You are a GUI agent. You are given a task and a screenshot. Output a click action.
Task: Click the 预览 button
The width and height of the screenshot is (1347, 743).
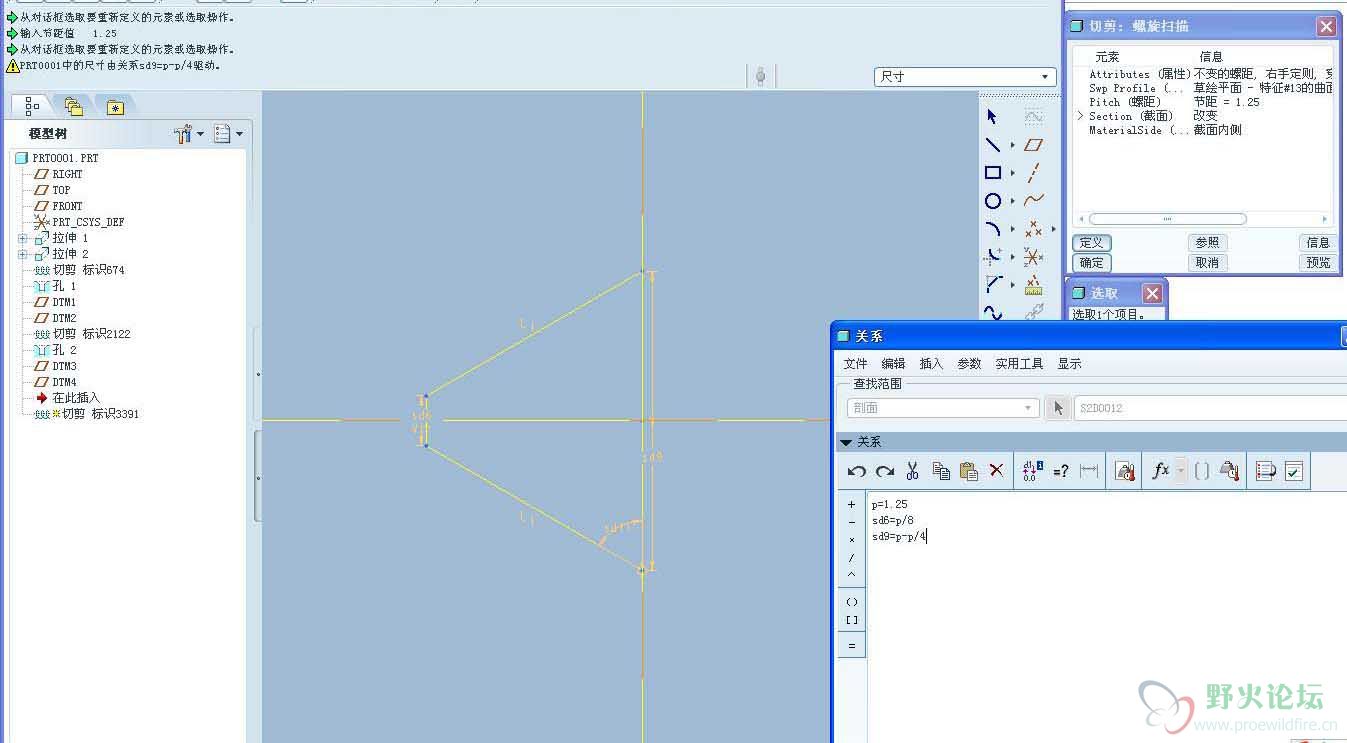point(1318,263)
